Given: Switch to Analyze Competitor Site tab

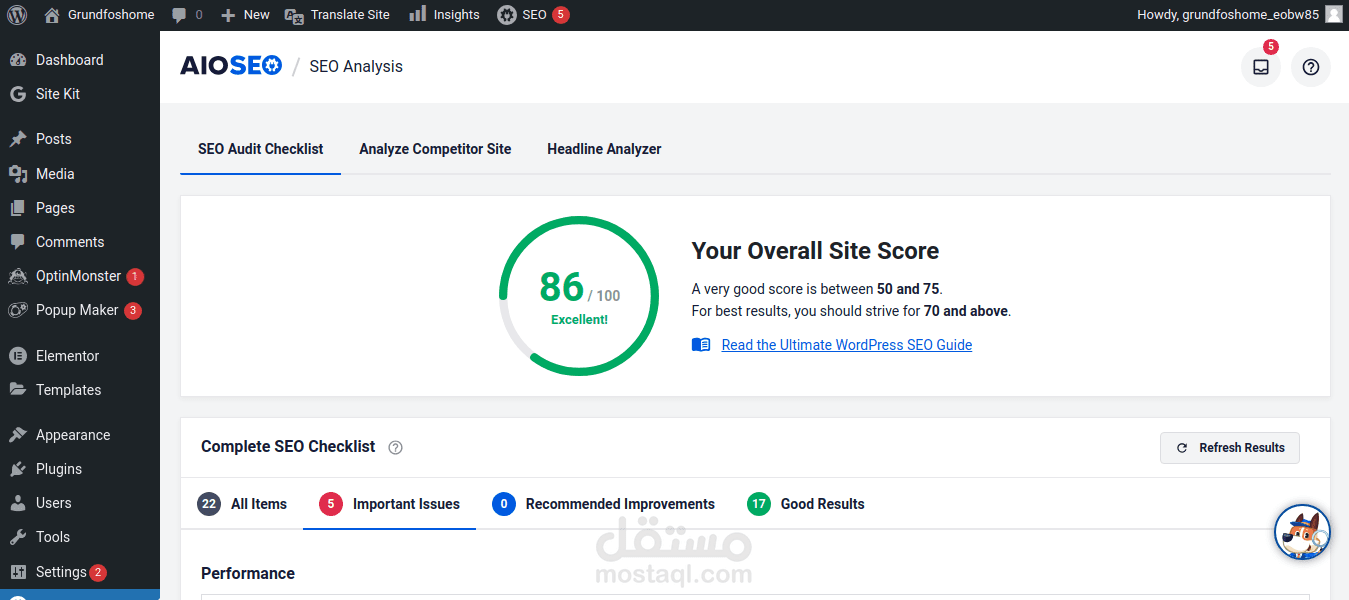Looking at the screenshot, I should click(x=435, y=149).
